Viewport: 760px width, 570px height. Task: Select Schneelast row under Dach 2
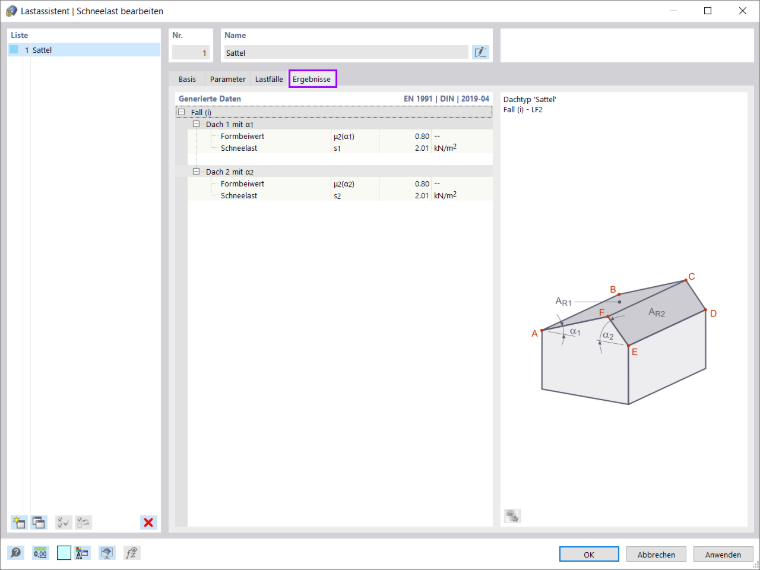(x=340, y=195)
